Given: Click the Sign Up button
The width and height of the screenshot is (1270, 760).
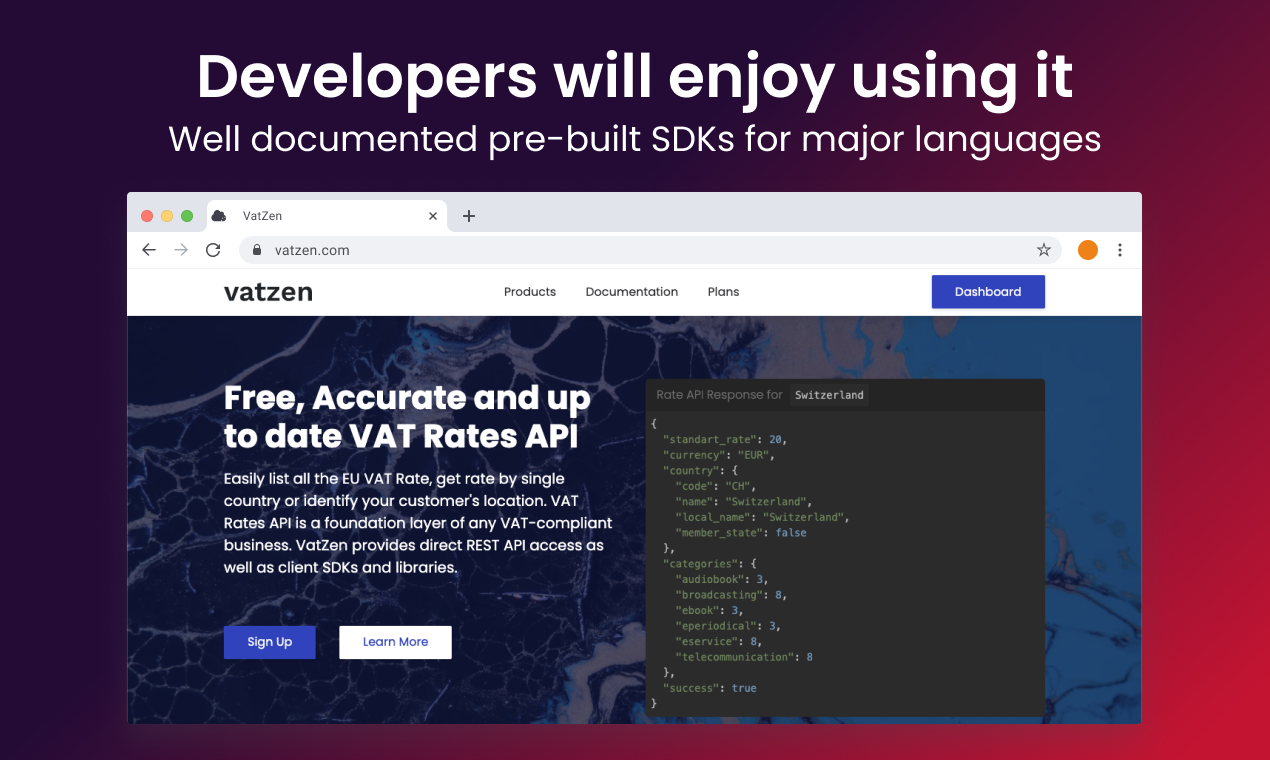Looking at the screenshot, I should pos(270,642).
